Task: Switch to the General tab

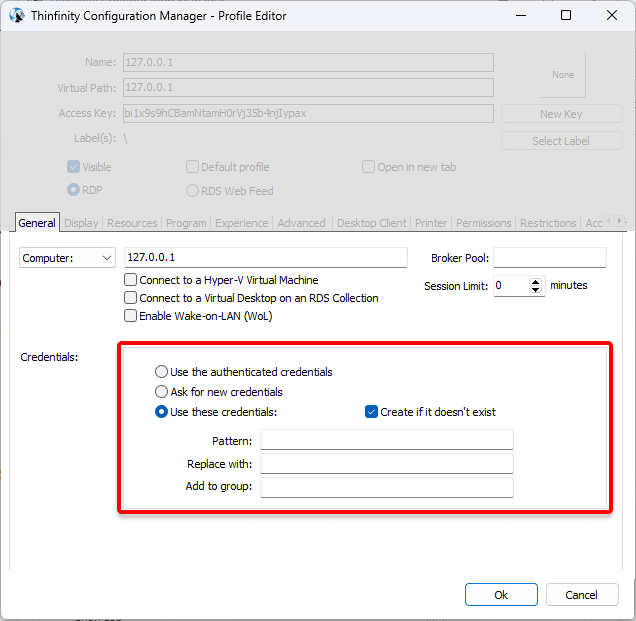Action: 37,223
